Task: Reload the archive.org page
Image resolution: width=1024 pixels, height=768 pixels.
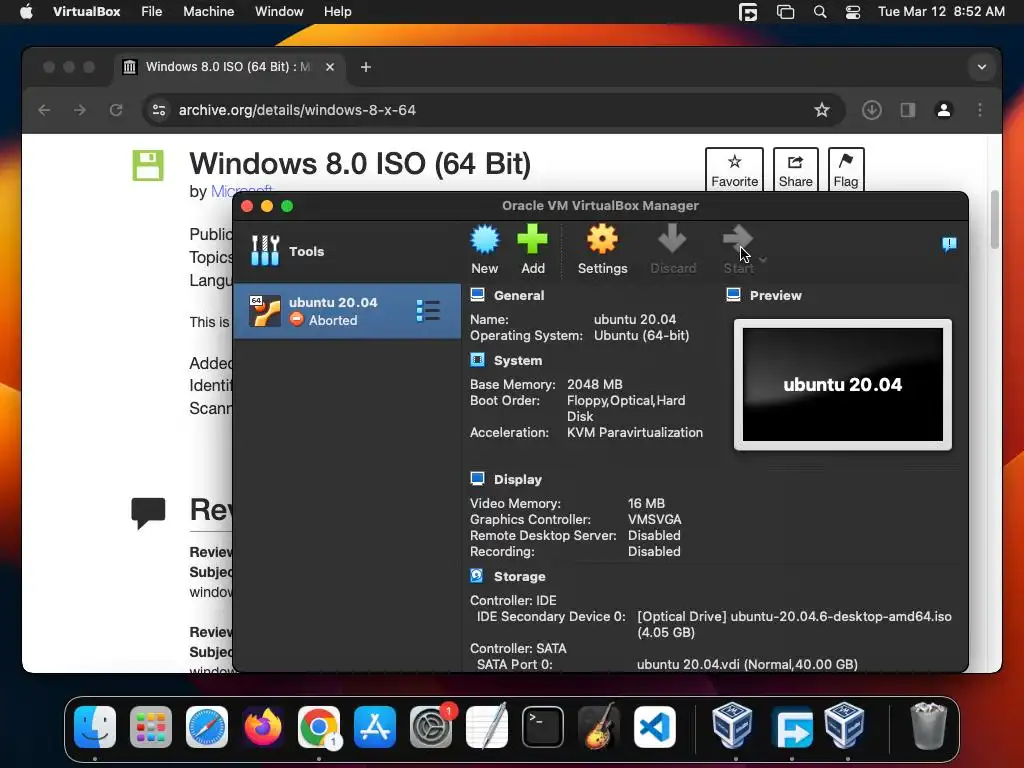Action: tap(116, 110)
